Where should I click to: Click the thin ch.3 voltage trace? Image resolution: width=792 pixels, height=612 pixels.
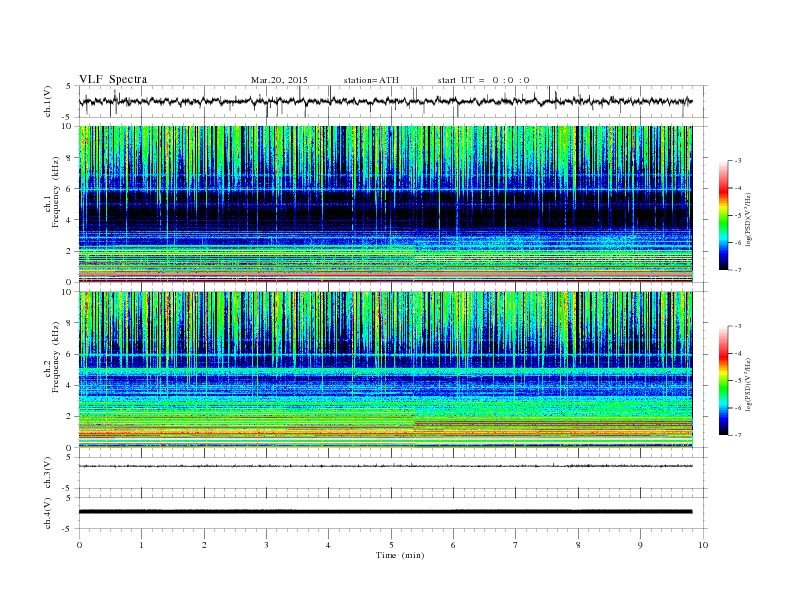385,466
